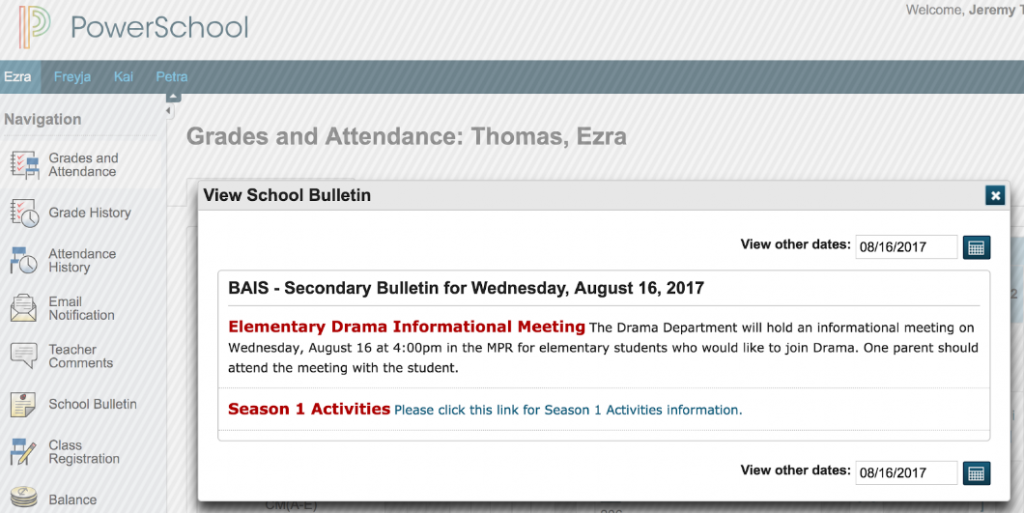Click the Balance coins icon
Image resolution: width=1024 pixels, height=513 pixels.
click(x=24, y=497)
